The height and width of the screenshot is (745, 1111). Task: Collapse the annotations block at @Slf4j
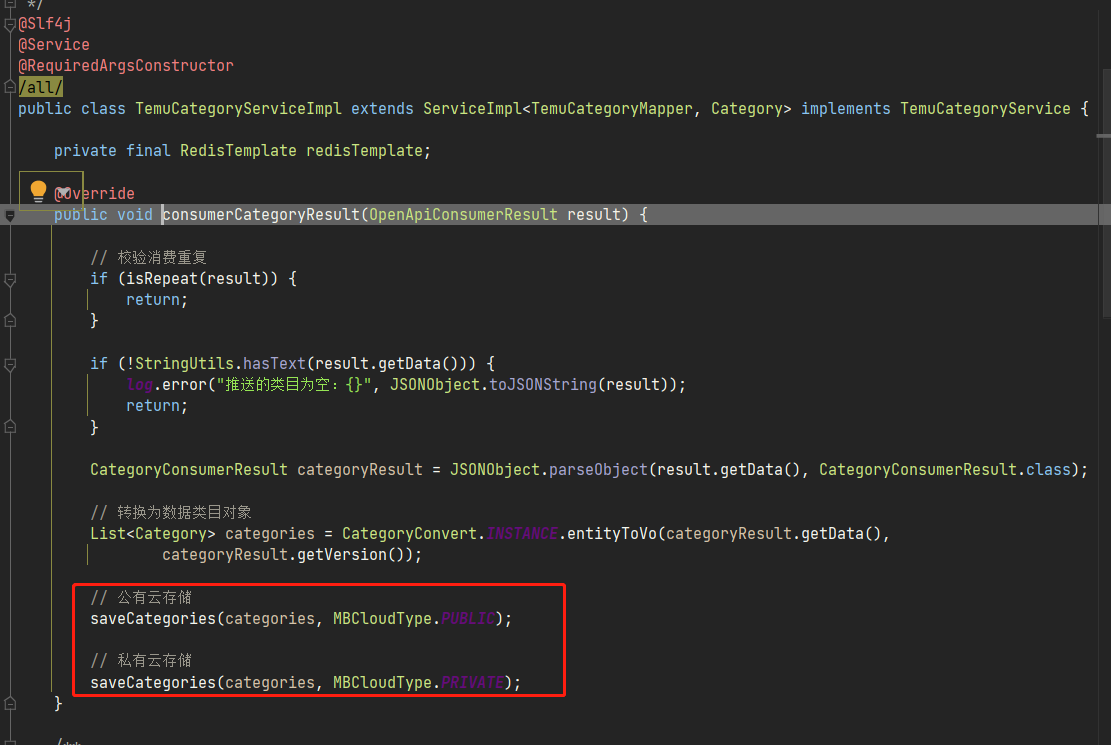click(9, 24)
